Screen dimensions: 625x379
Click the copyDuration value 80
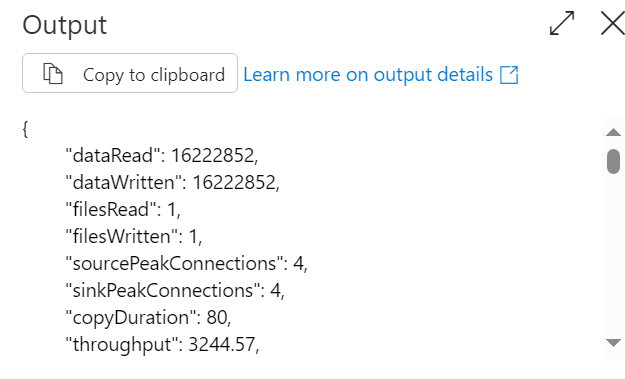tap(219, 318)
